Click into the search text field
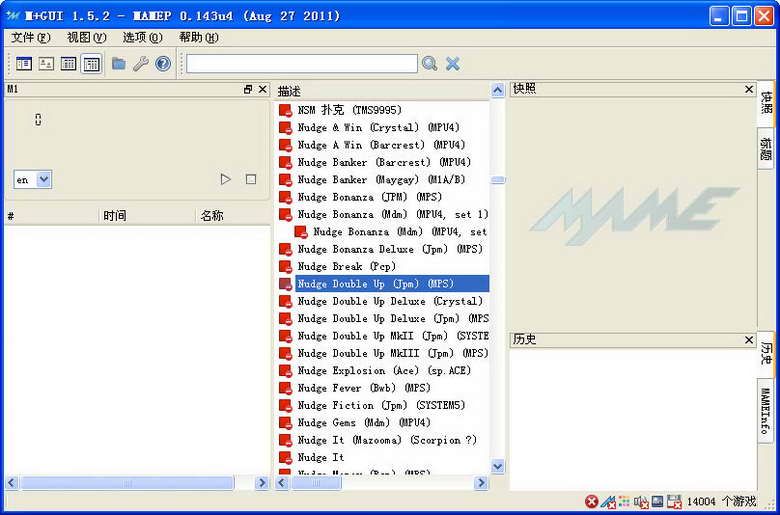Viewport: 780px width, 515px height. pos(301,64)
